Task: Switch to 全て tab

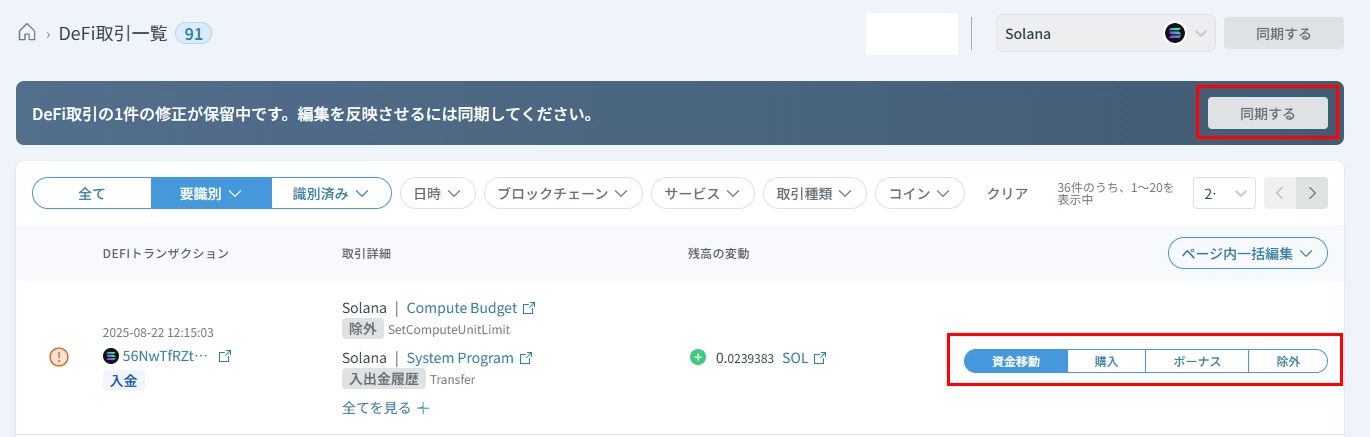Action: (x=92, y=193)
